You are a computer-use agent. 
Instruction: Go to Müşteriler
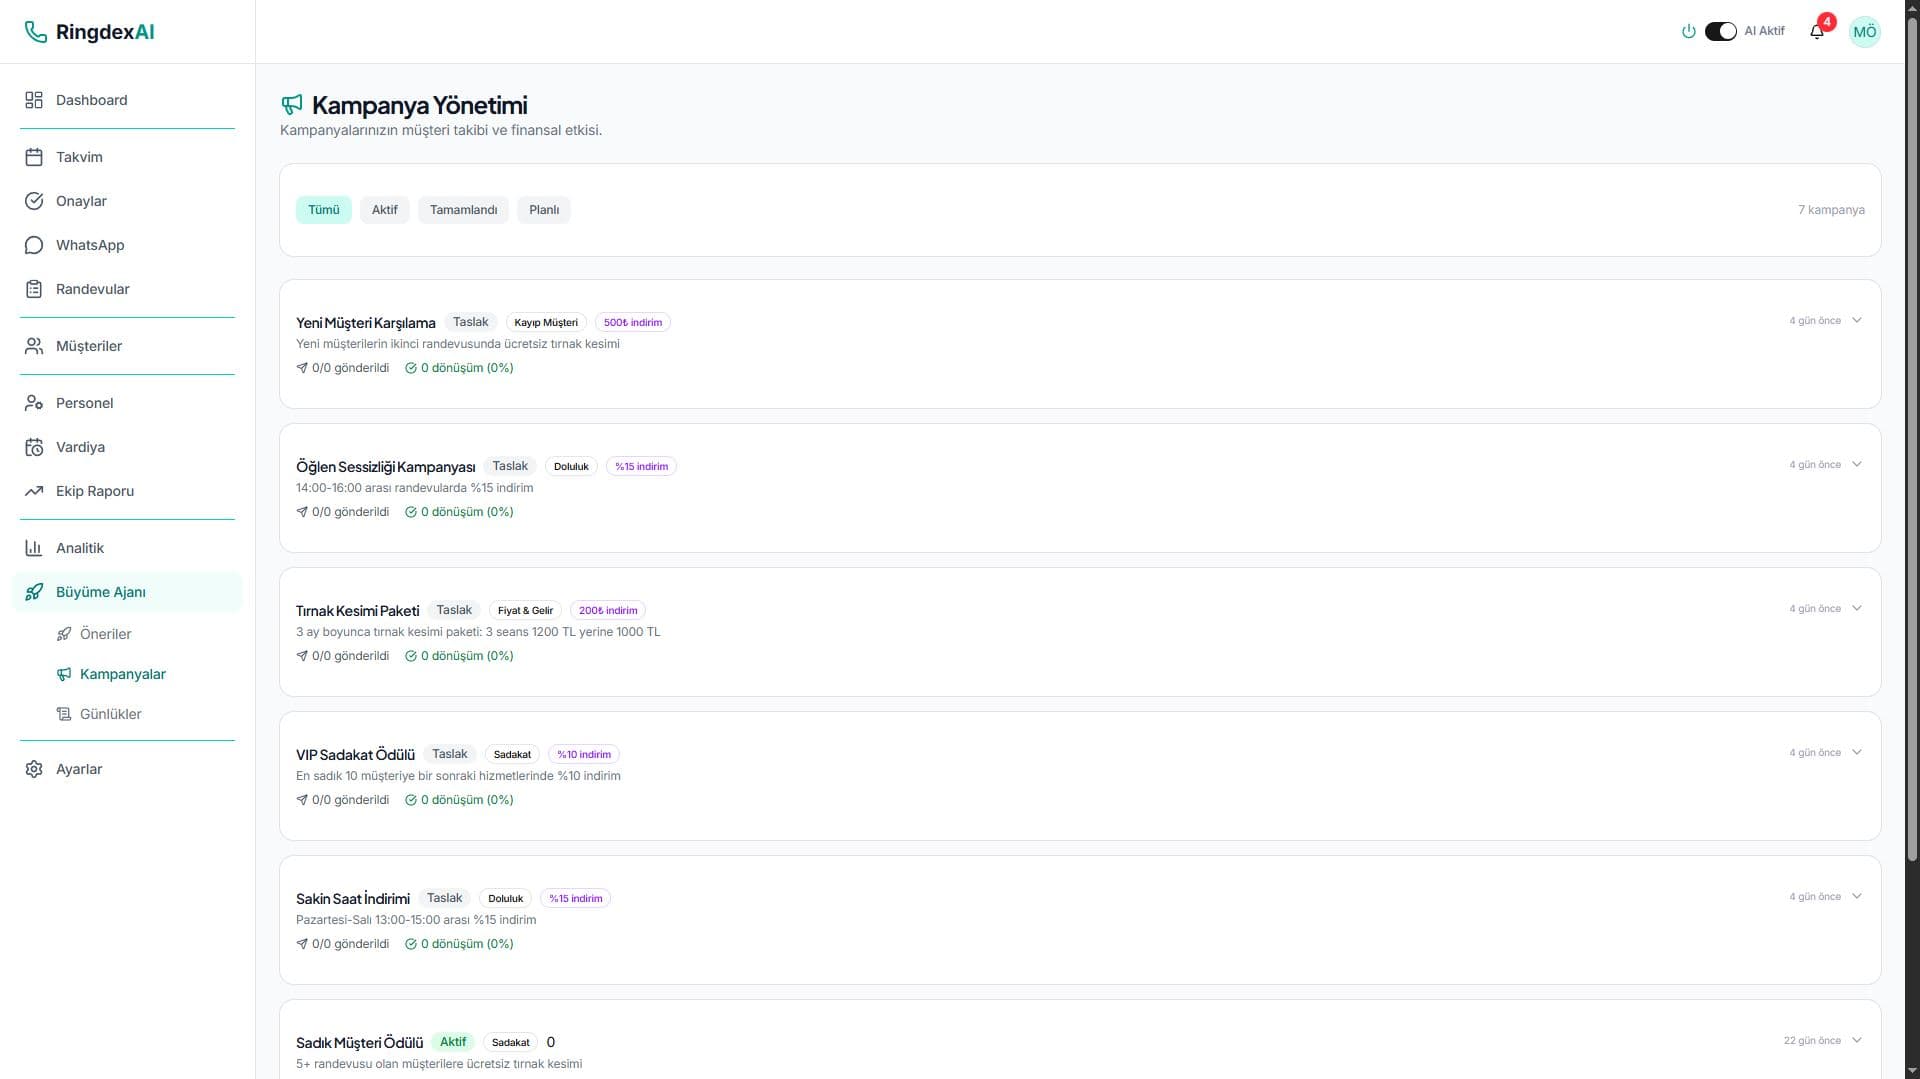(127, 346)
